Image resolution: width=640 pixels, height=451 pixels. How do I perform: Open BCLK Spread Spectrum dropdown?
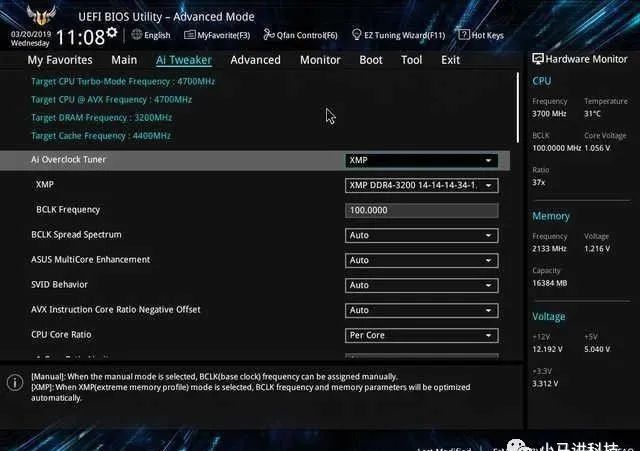(422, 235)
